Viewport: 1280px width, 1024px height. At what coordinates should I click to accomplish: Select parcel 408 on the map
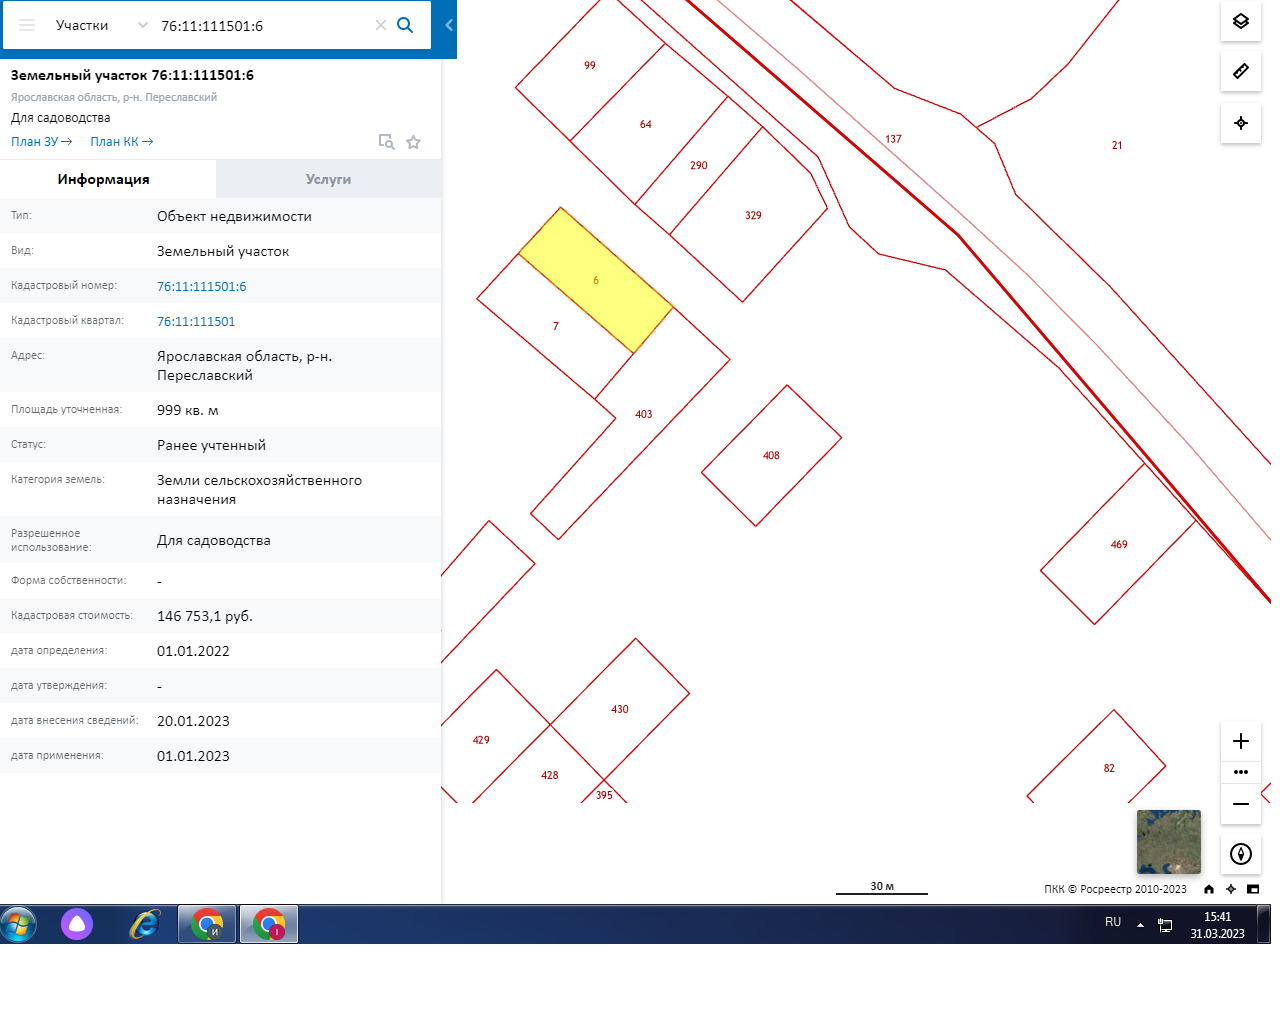(x=771, y=455)
